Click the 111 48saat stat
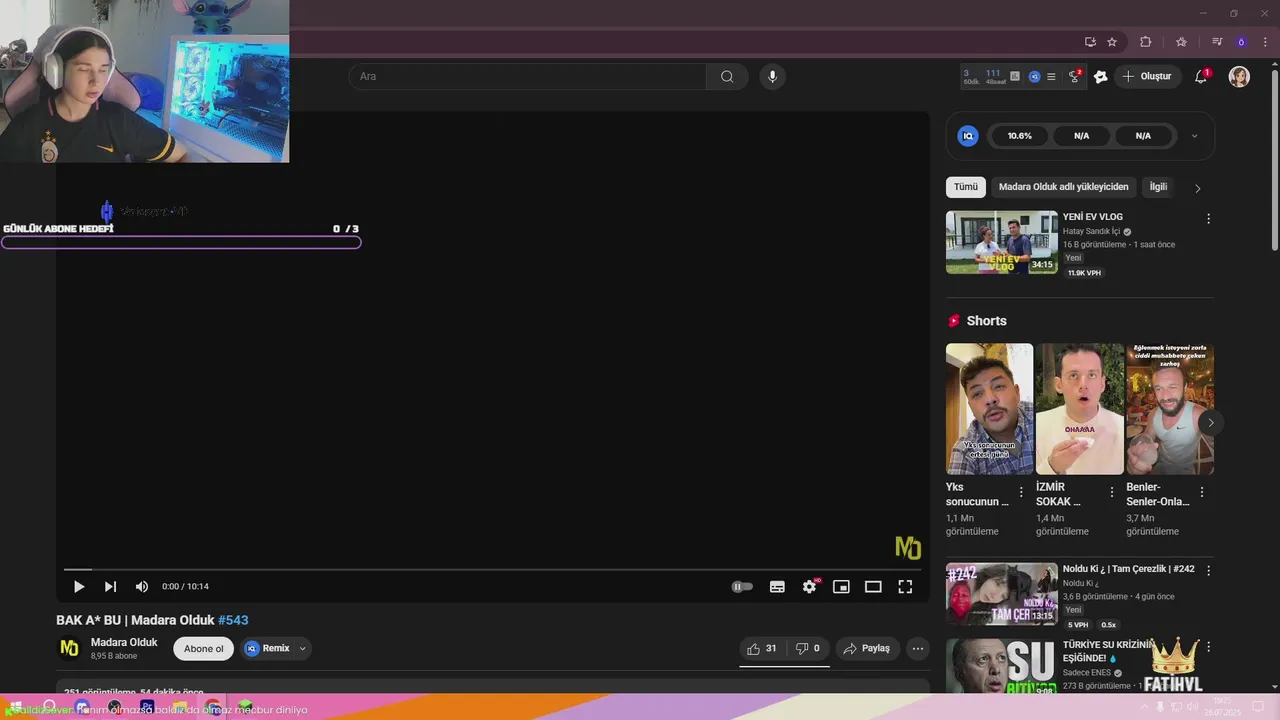Viewport: 1280px width, 720px height. 995,76
